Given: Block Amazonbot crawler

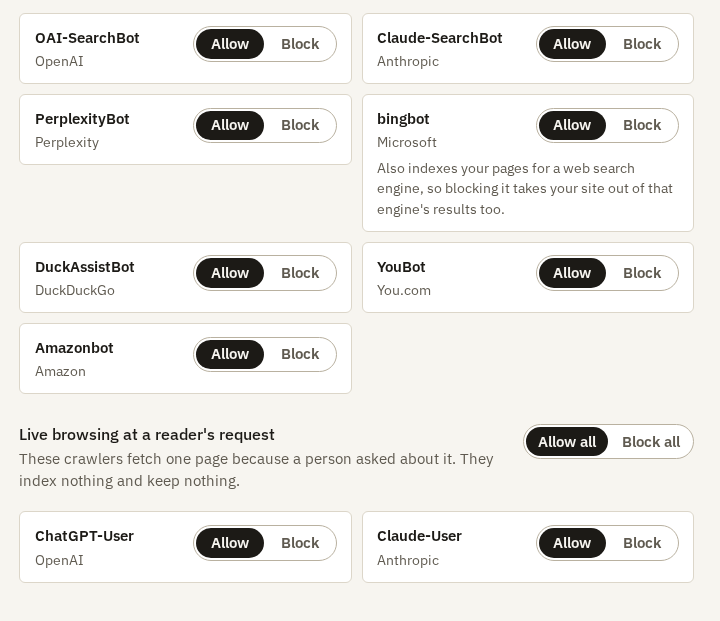Looking at the screenshot, I should [300, 354].
